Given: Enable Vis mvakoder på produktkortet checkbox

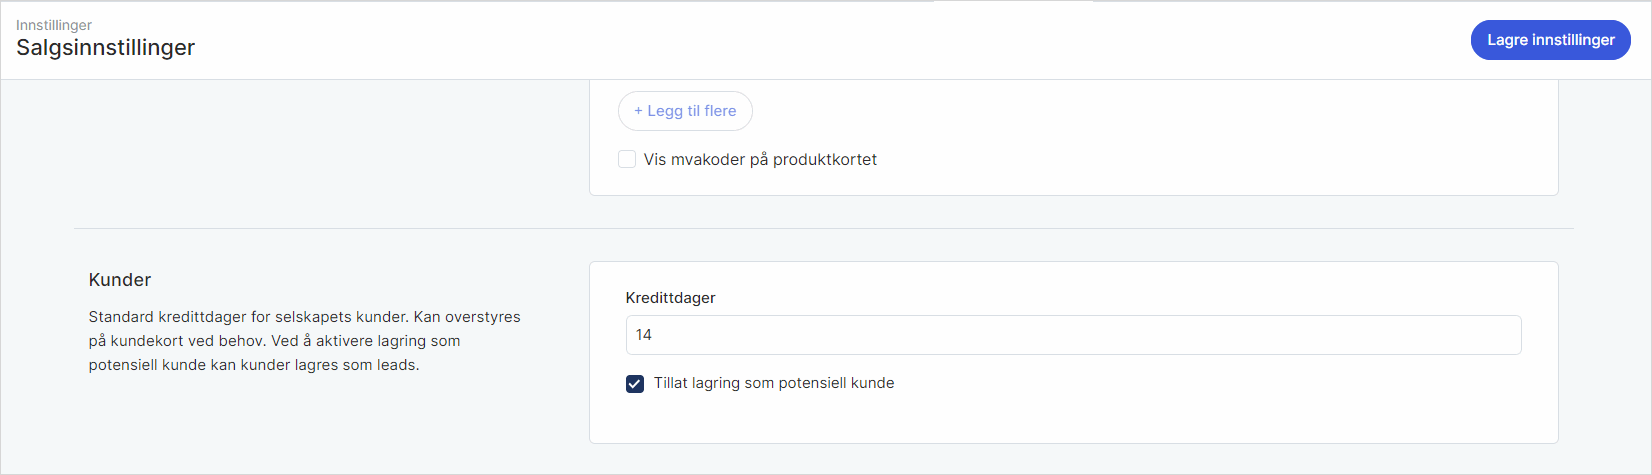Looking at the screenshot, I should [627, 159].
